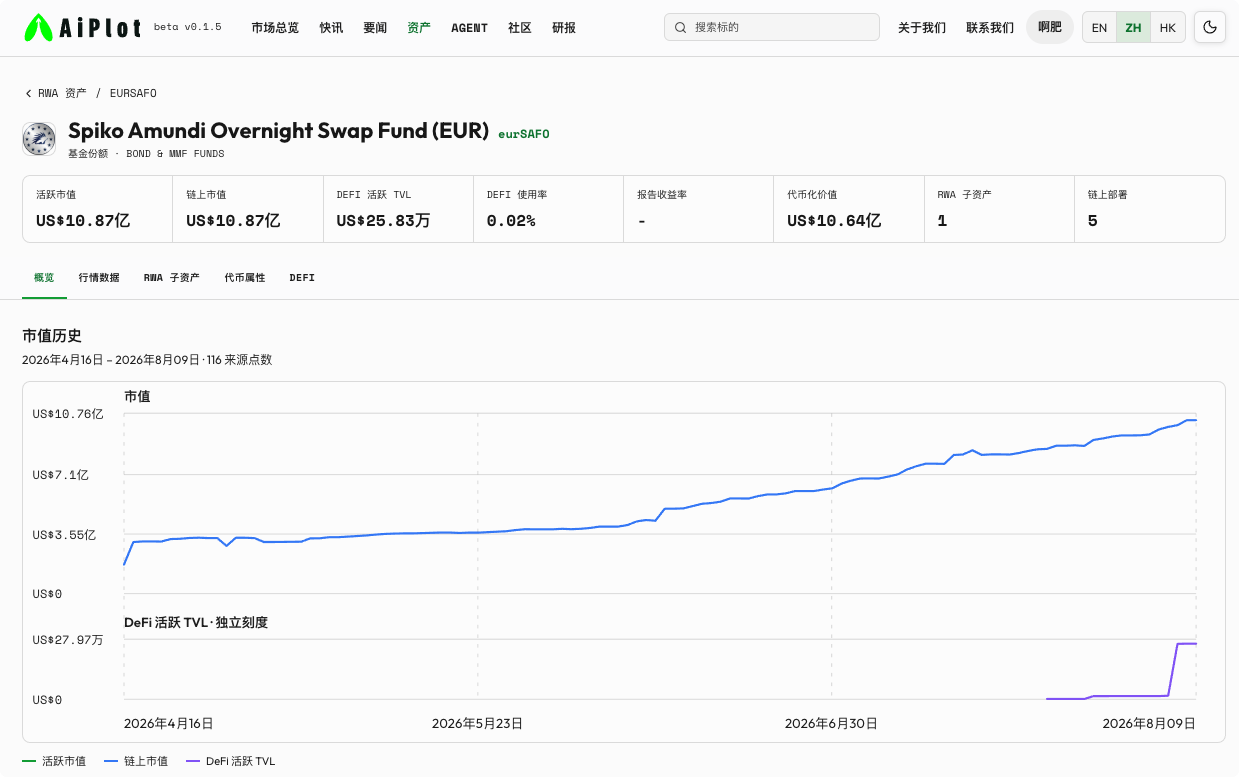Open the 社区 nav item
1239x777 pixels.
pos(520,27)
